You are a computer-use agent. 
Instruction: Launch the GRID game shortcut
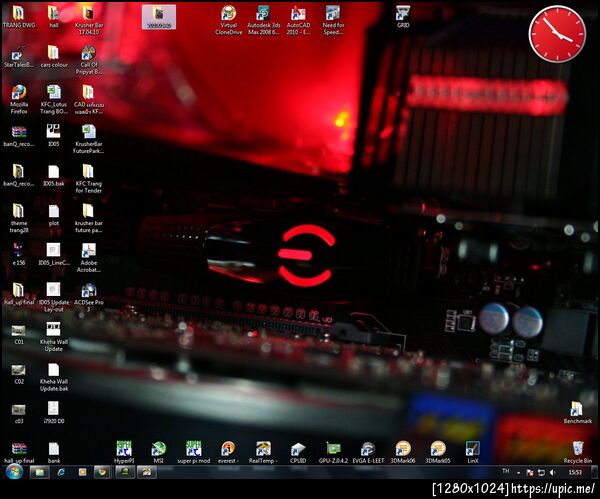[x=403, y=17]
